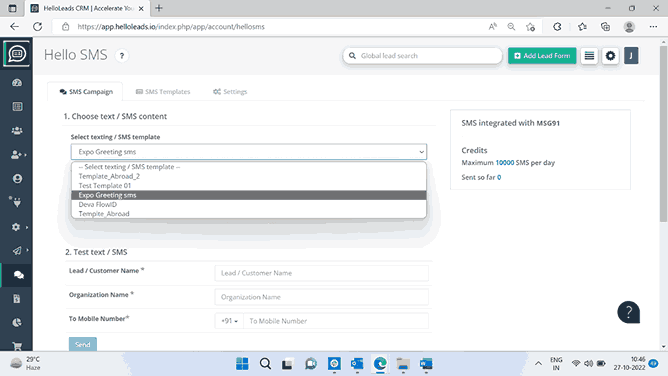Open the browser collections icon
The height and width of the screenshot is (376, 668).
point(605,27)
